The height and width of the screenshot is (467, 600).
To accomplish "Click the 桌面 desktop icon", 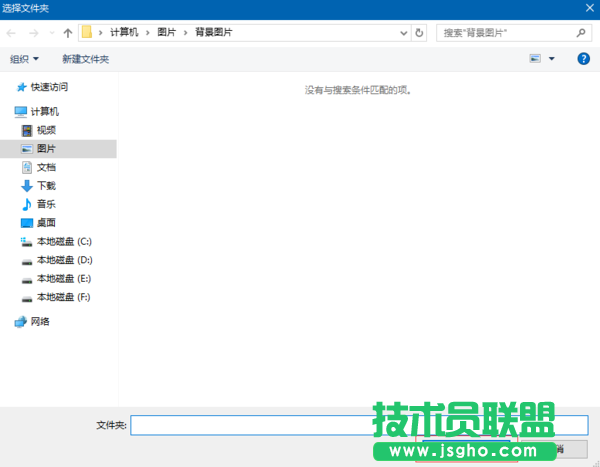I will tap(27, 223).
